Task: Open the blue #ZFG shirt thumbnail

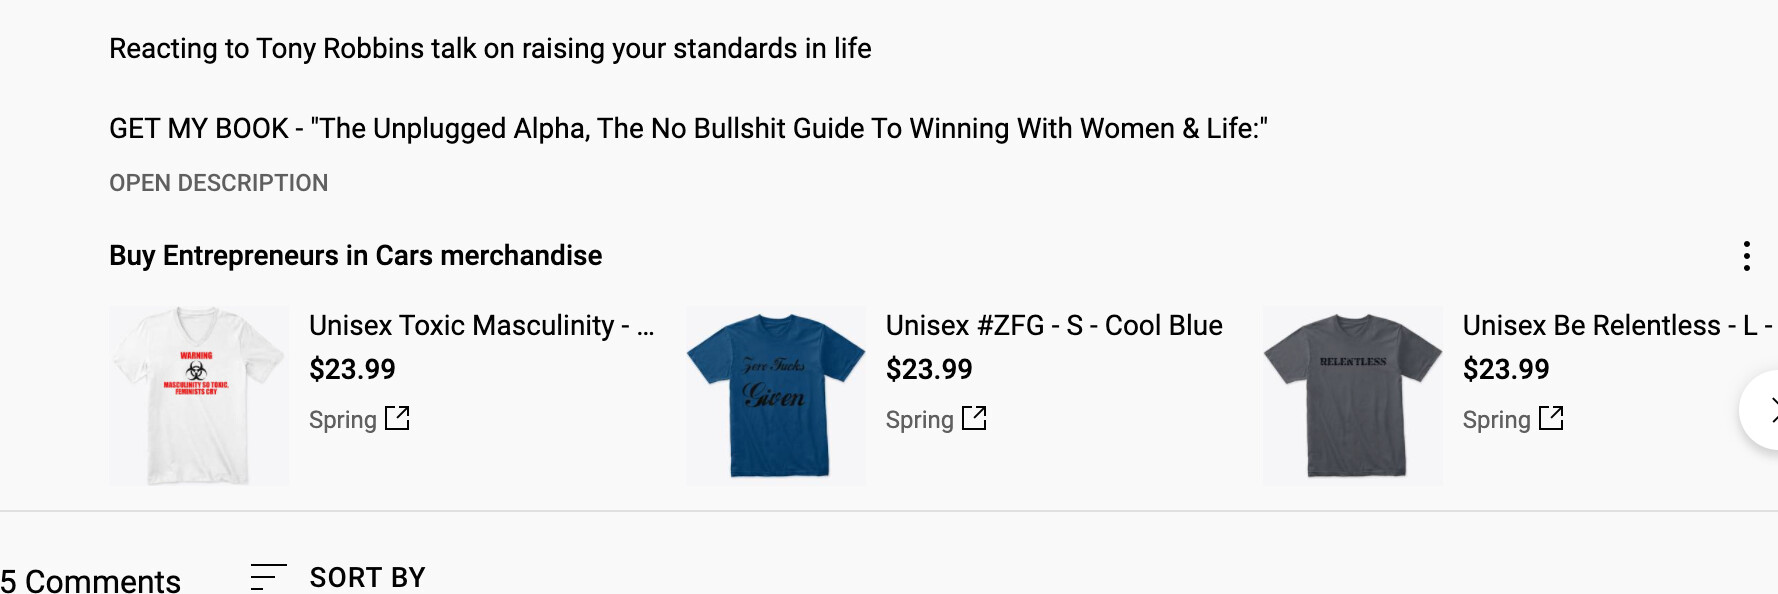Action: (x=776, y=396)
